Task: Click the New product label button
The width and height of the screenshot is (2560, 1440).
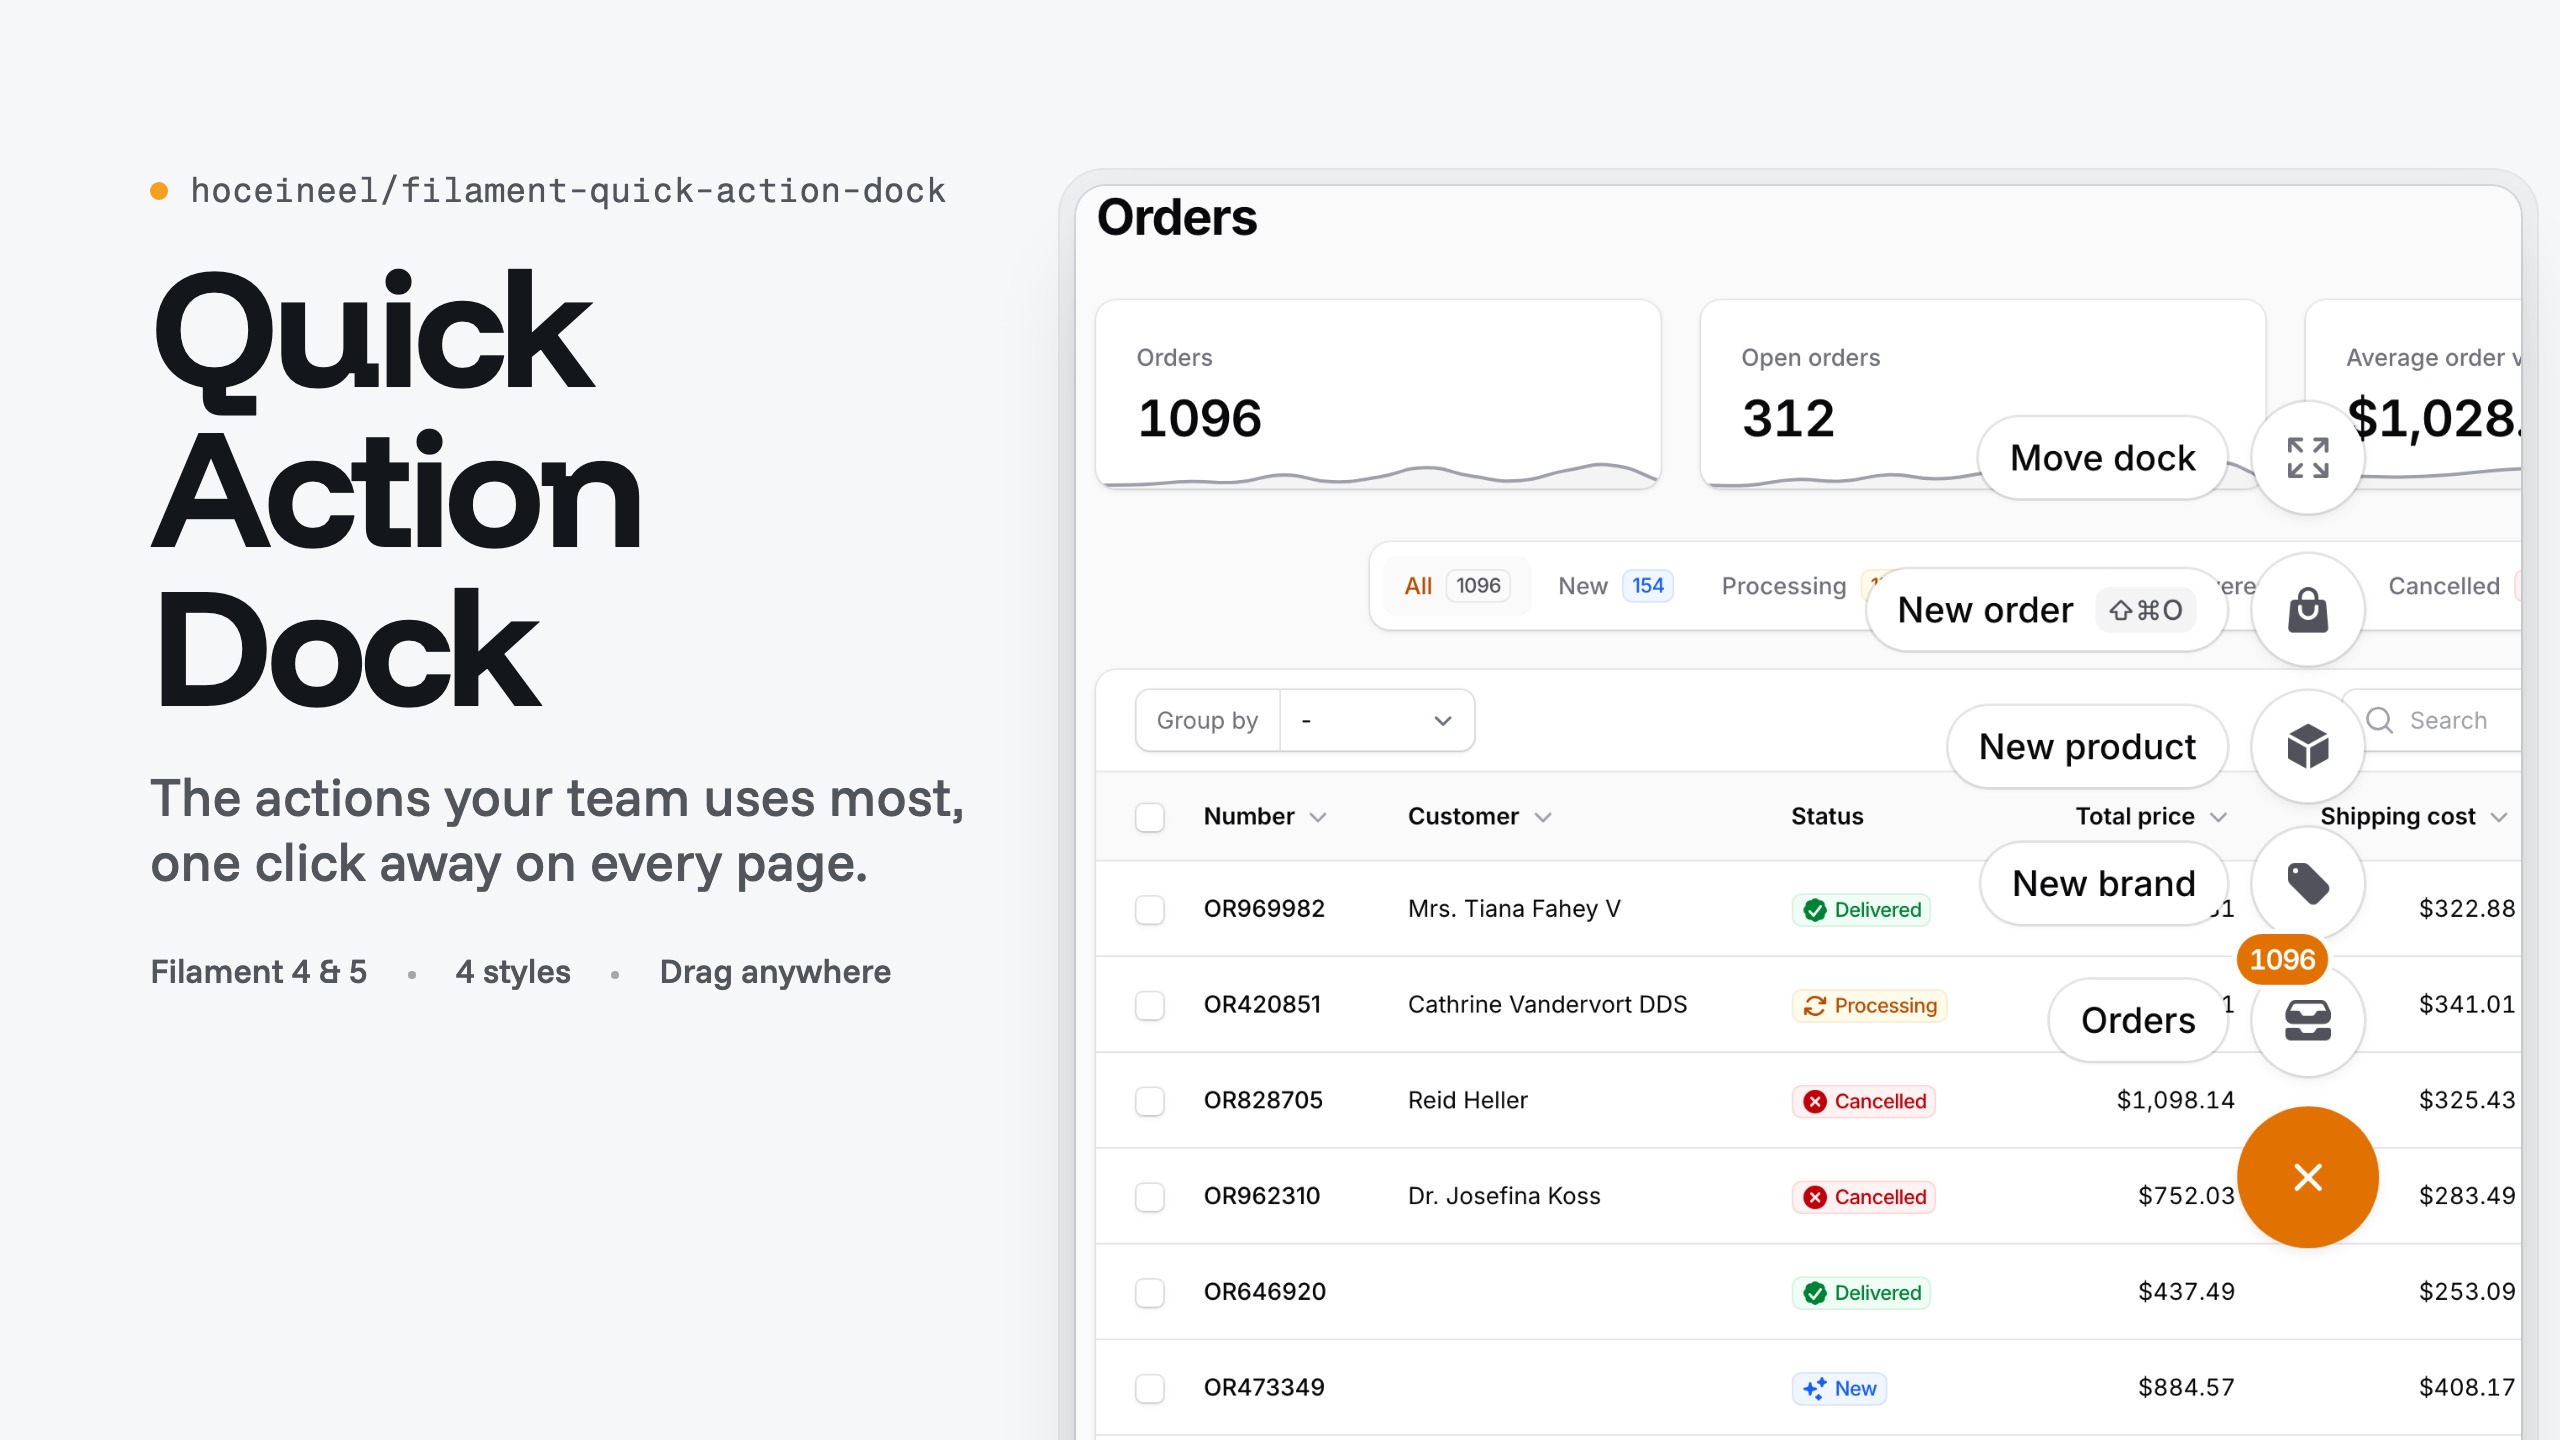Action: point(2087,746)
